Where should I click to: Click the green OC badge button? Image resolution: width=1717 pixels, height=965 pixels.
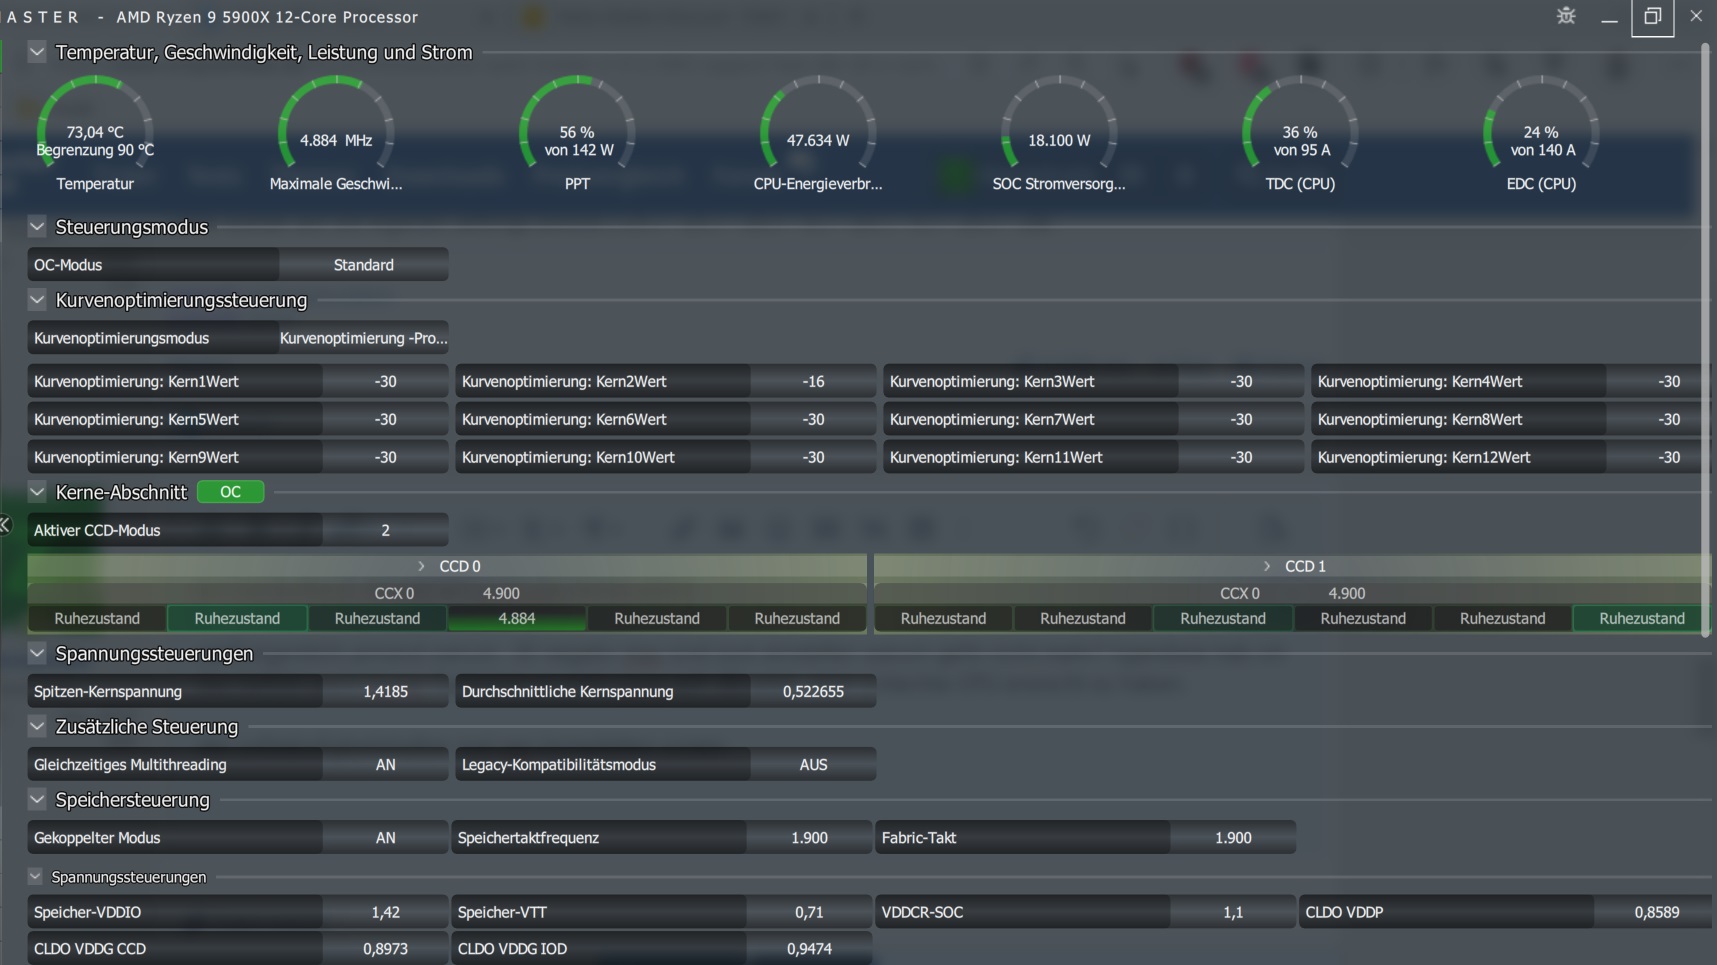(x=230, y=492)
